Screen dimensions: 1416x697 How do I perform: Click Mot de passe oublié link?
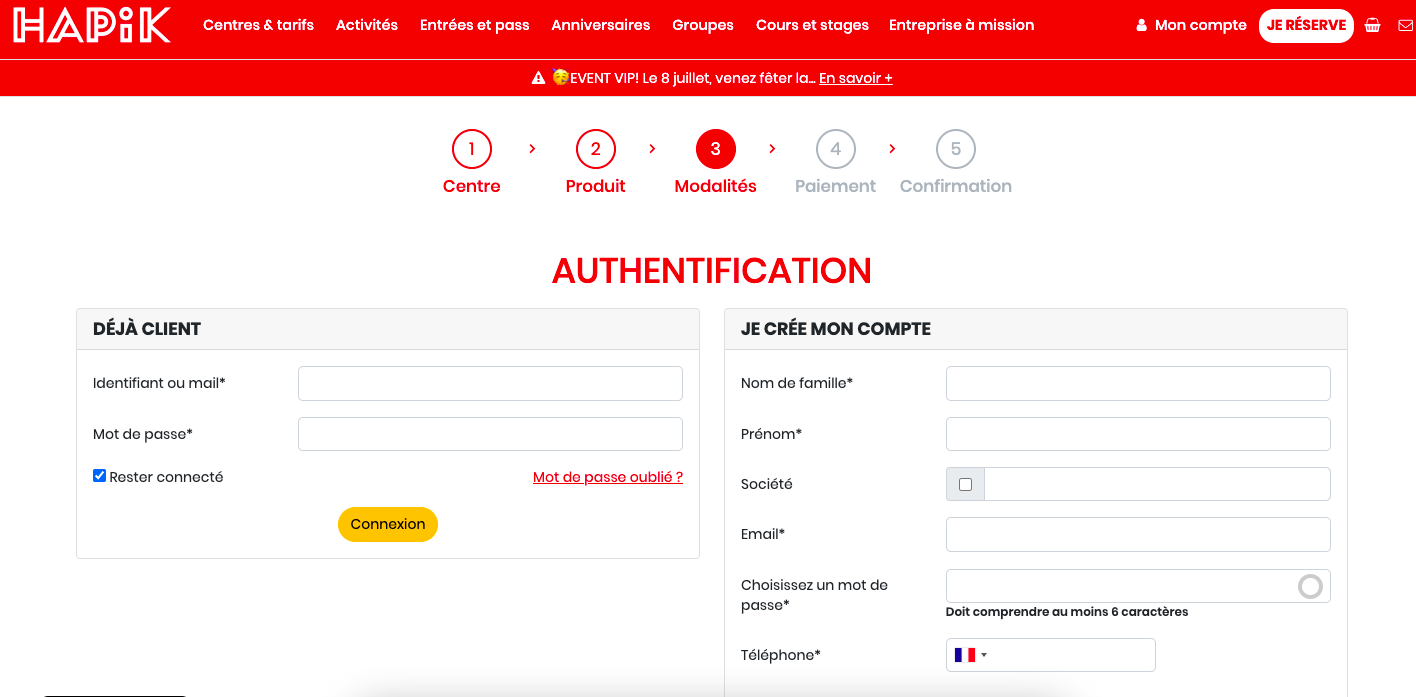608,477
